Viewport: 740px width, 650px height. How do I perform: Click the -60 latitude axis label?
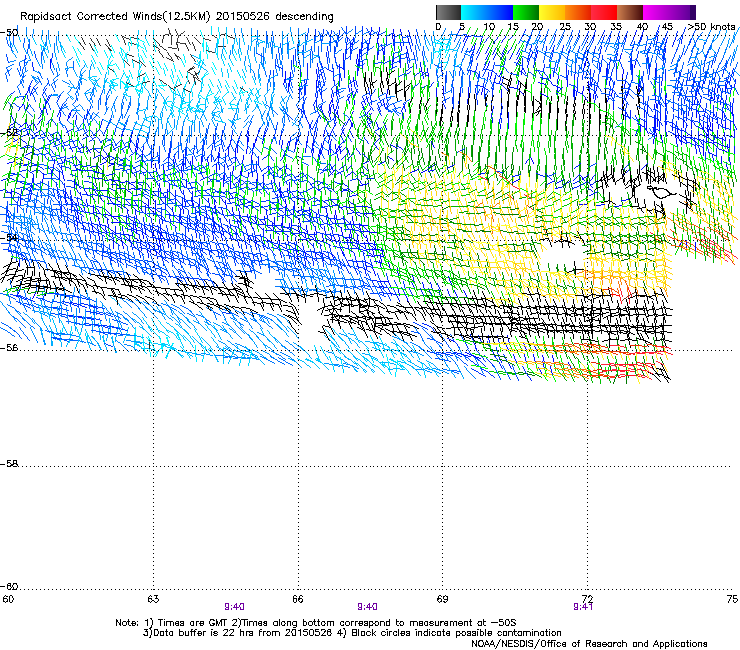click(x=9, y=586)
